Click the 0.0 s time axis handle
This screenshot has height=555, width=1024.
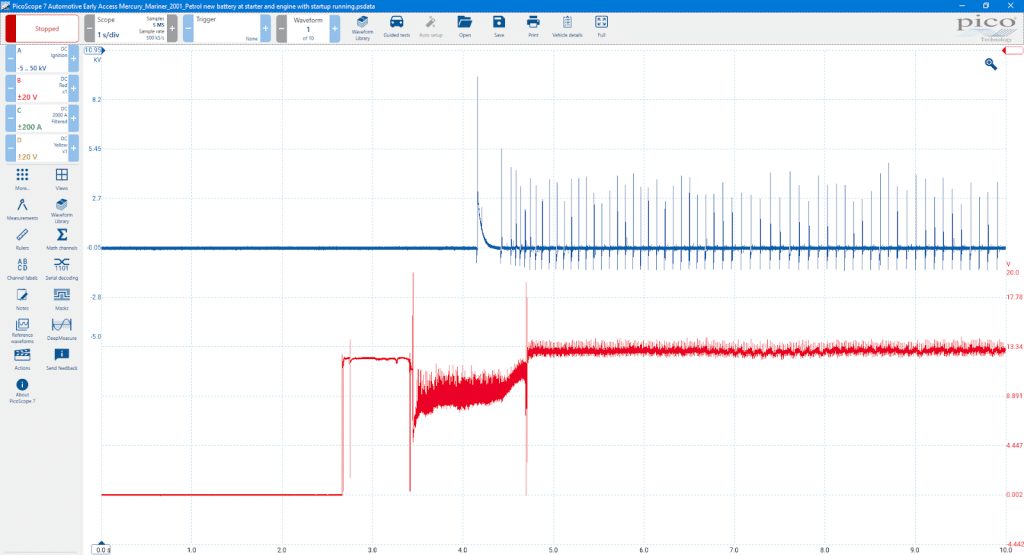[101, 550]
